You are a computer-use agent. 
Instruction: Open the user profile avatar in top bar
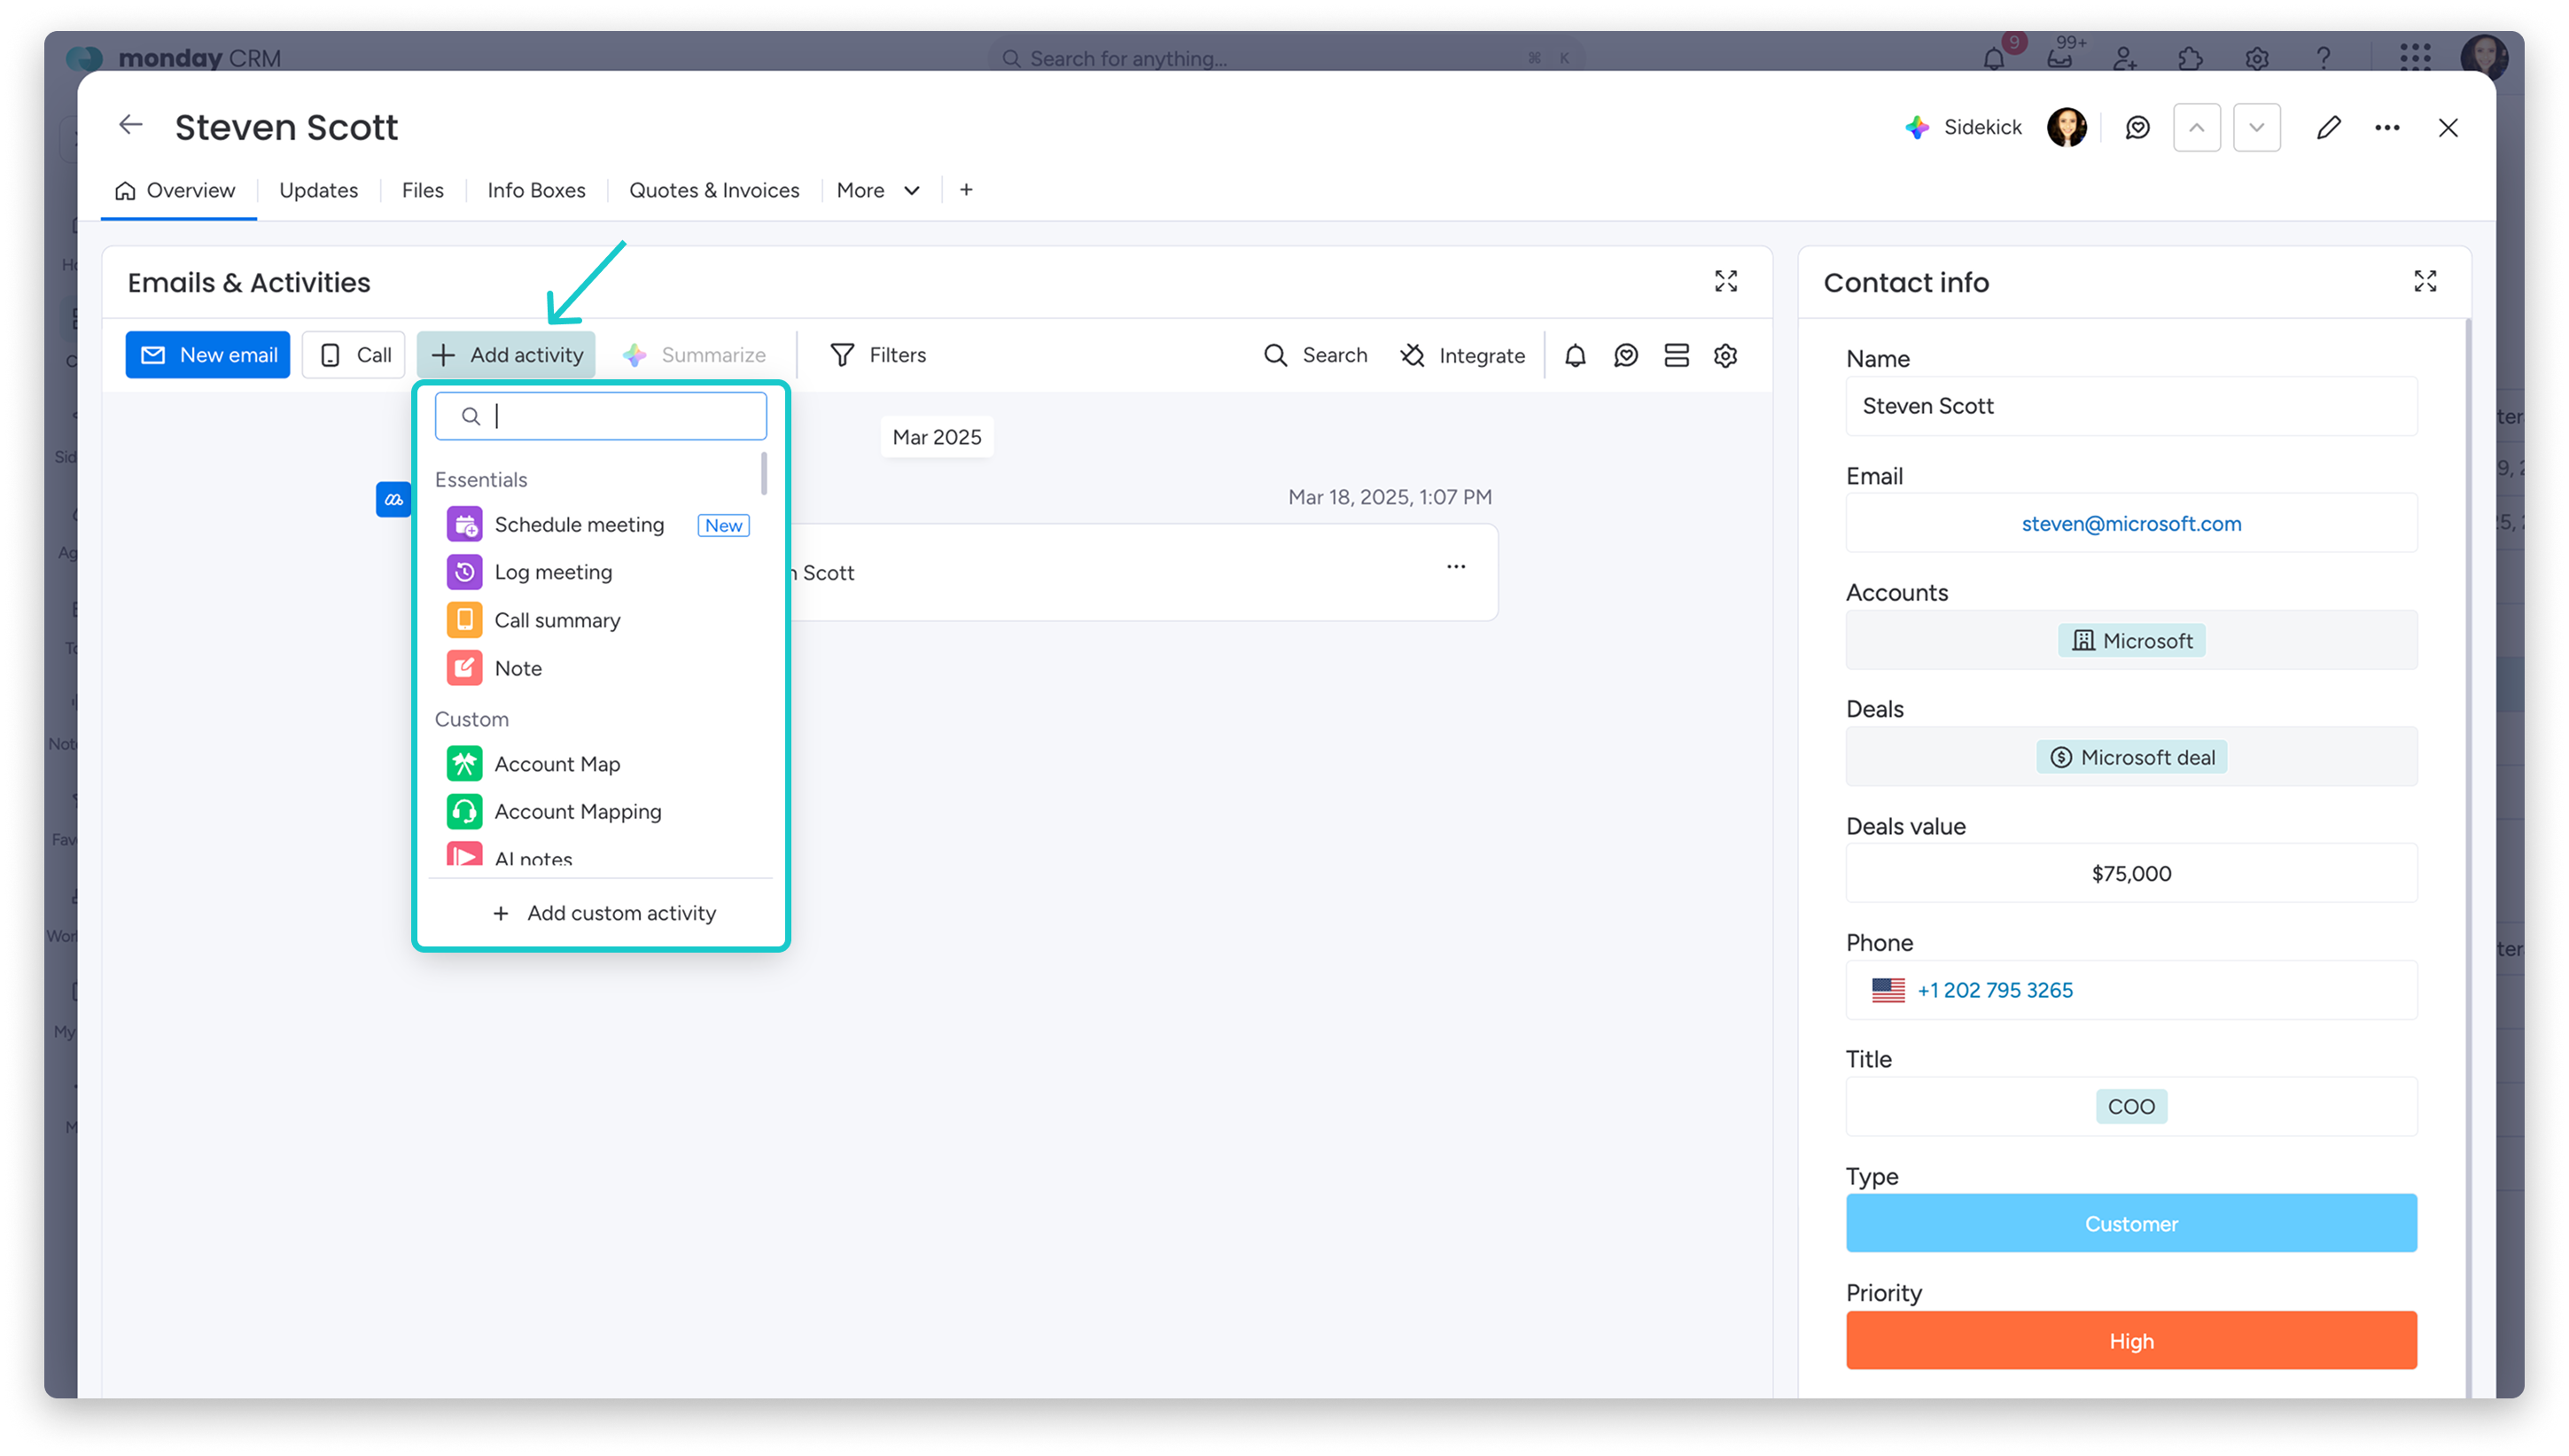pos(2483,58)
